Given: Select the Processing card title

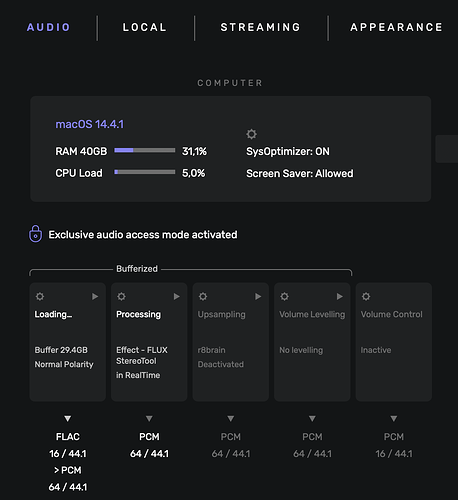Looking at the screenshot, I should point(138,314).
